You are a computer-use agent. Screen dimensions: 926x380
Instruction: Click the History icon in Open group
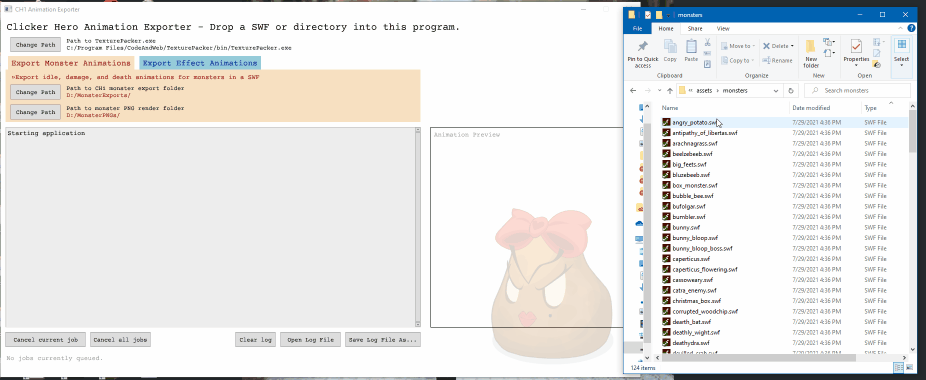876,64
